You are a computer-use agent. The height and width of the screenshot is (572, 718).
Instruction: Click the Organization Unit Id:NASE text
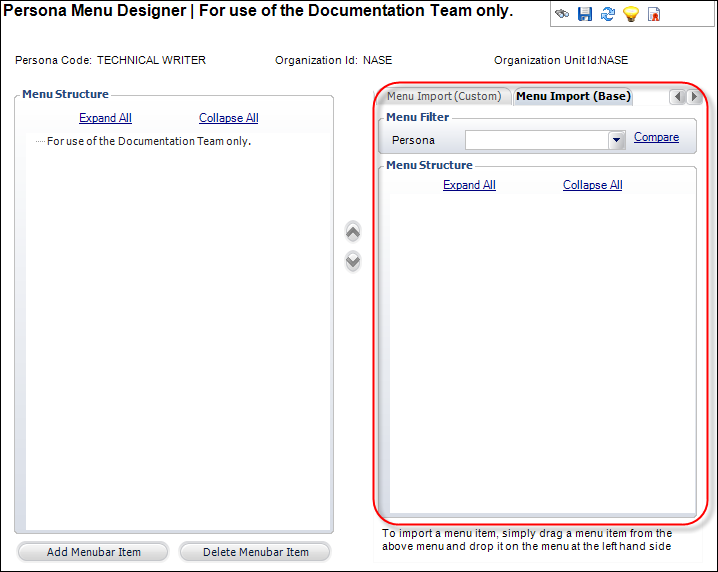(x=561, y=60)
